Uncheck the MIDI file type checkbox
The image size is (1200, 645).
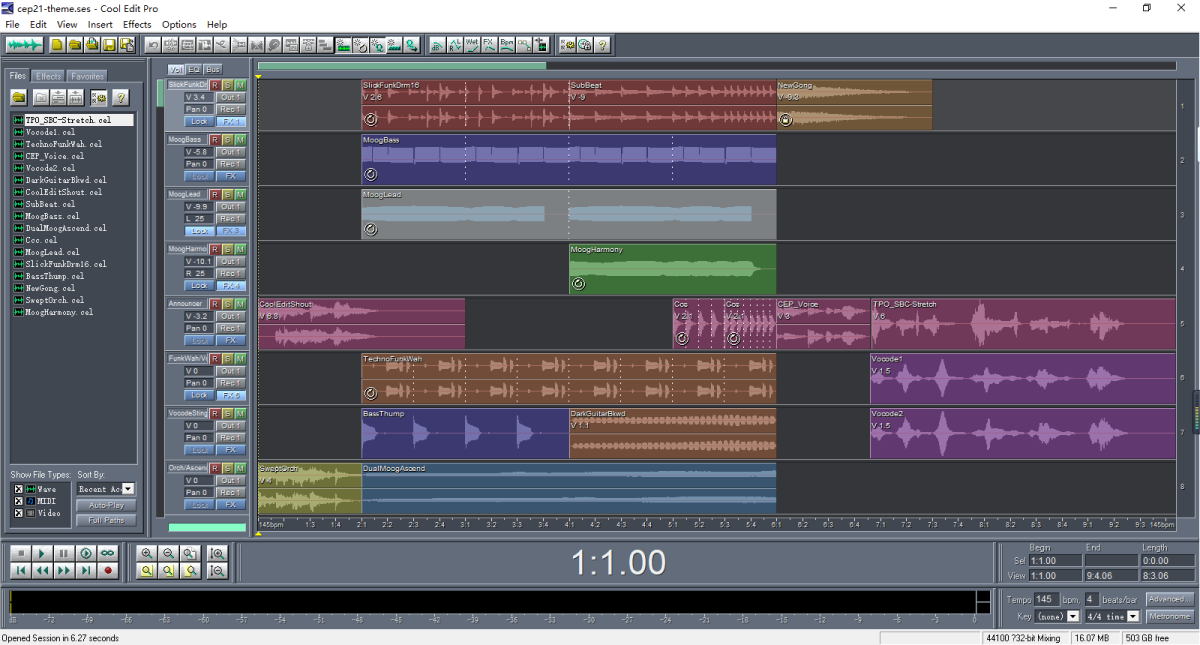pyautogui.click(x=17, y=501)
